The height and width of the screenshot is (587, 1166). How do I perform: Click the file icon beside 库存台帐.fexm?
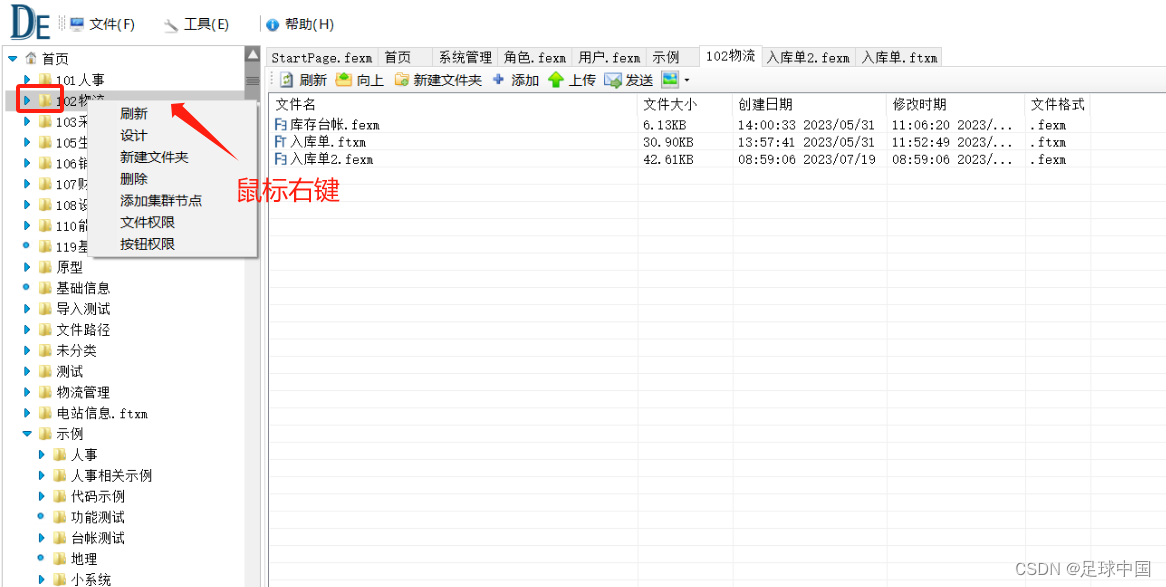tap(279, 124)
